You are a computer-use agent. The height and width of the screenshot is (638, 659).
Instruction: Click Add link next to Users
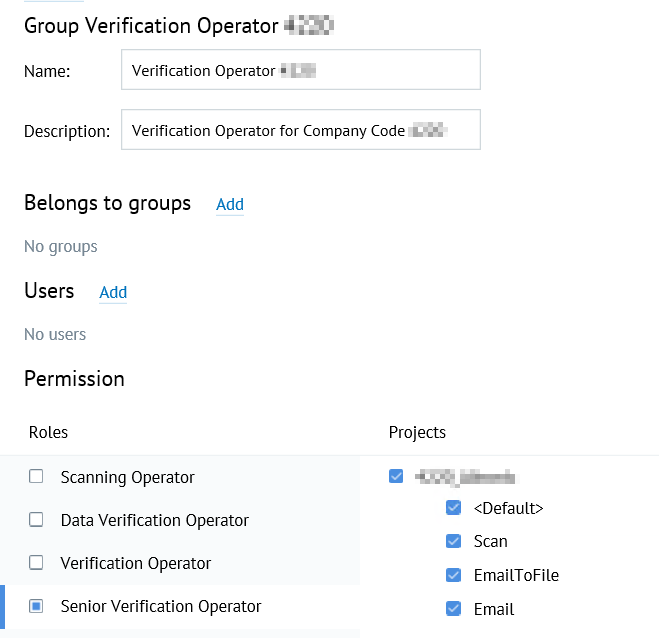click(x=113, y=293)
